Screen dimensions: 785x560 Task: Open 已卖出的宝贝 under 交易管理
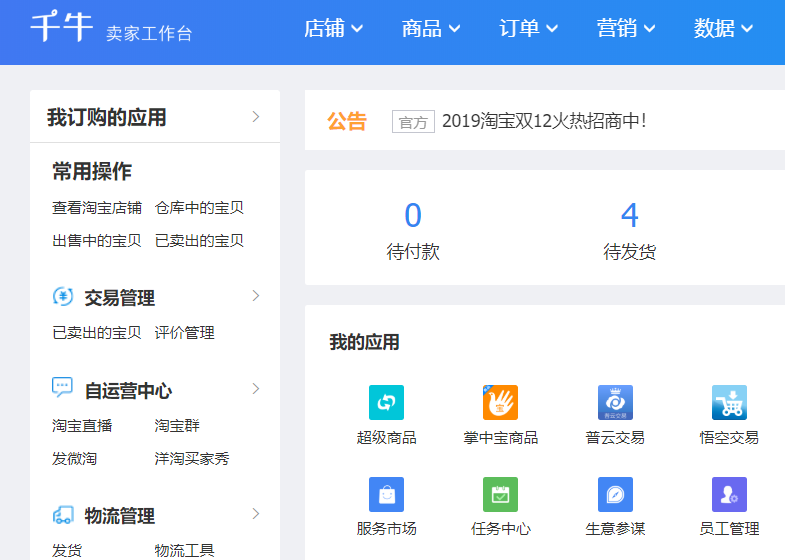coord(97,333)
